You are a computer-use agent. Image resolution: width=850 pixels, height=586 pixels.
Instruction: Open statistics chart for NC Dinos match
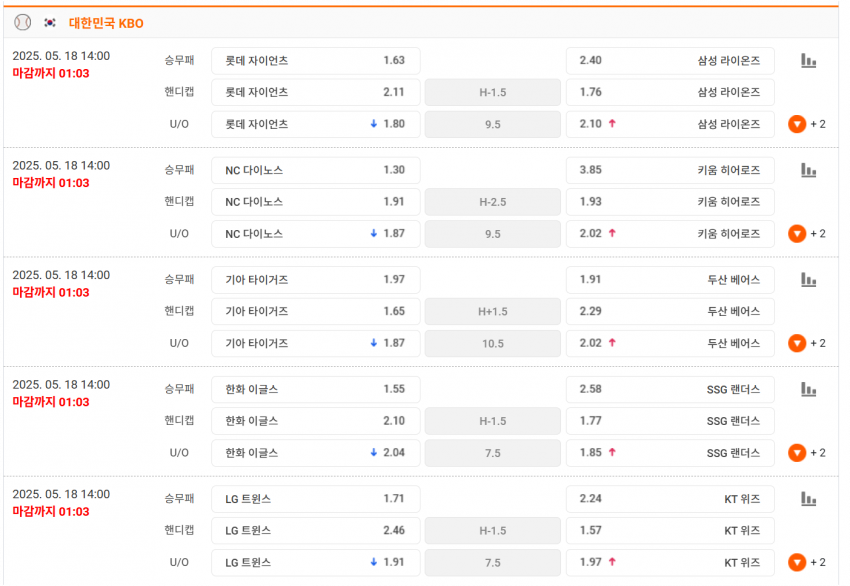pyautogui.click(x=808, y=170)
